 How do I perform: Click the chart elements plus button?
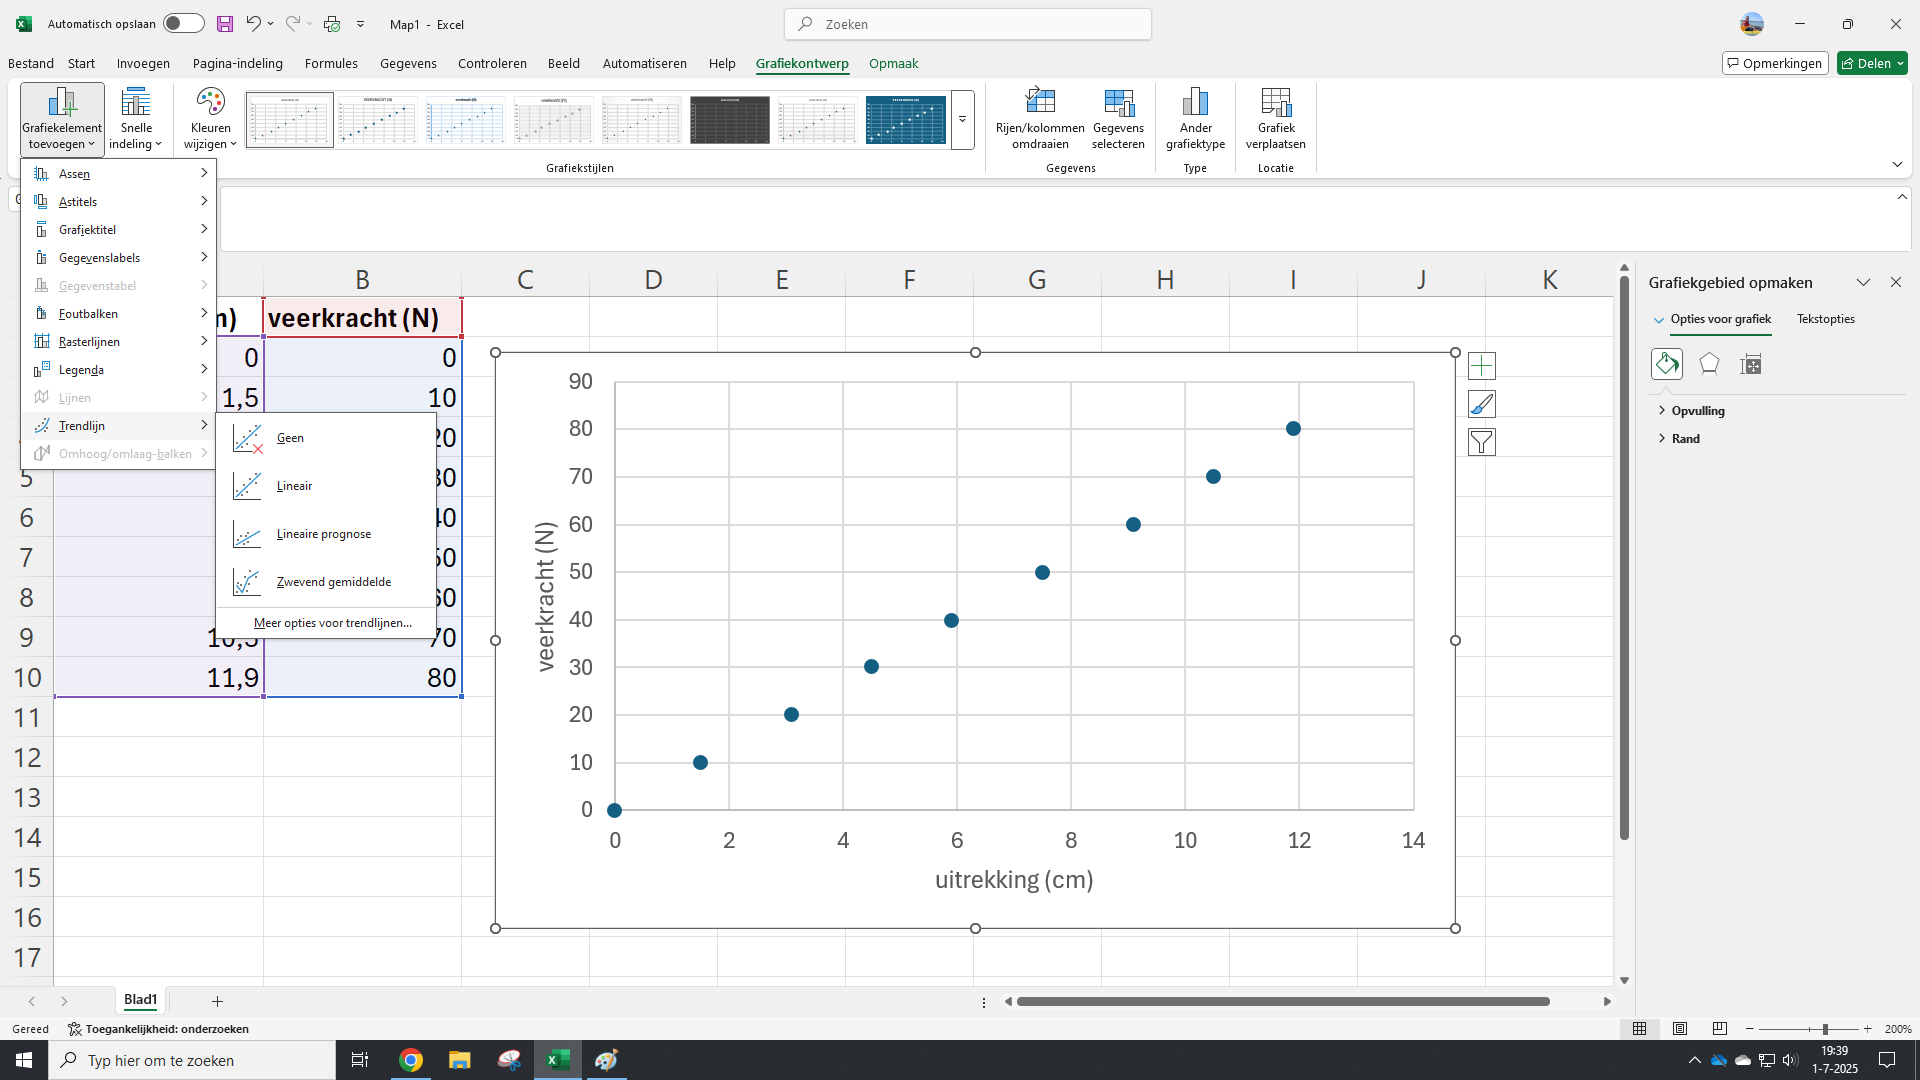coord(1481,366)
